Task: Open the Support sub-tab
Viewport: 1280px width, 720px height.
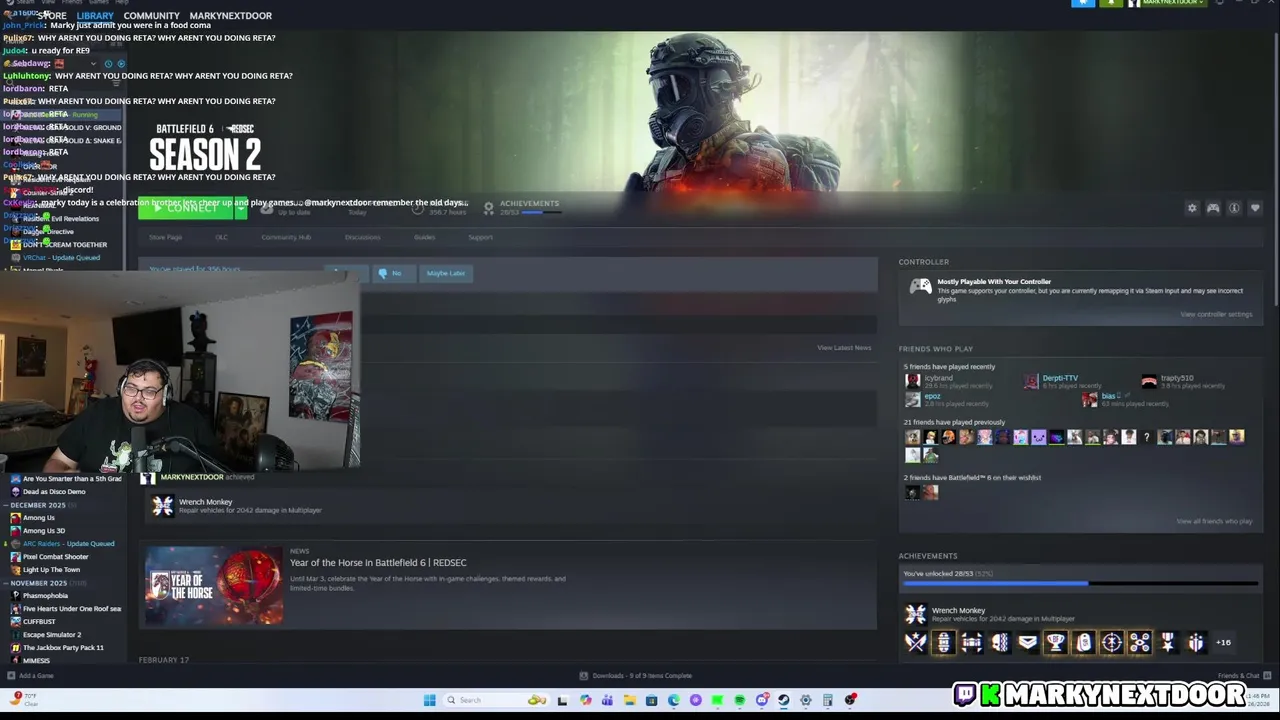Action: click(480, 237)
